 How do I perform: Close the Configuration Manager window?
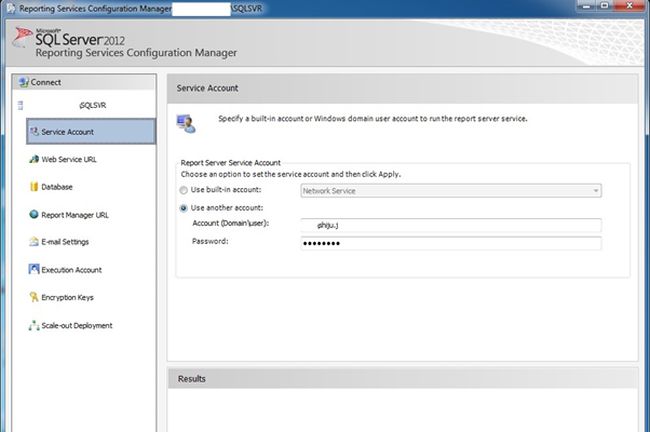[629, 6]
